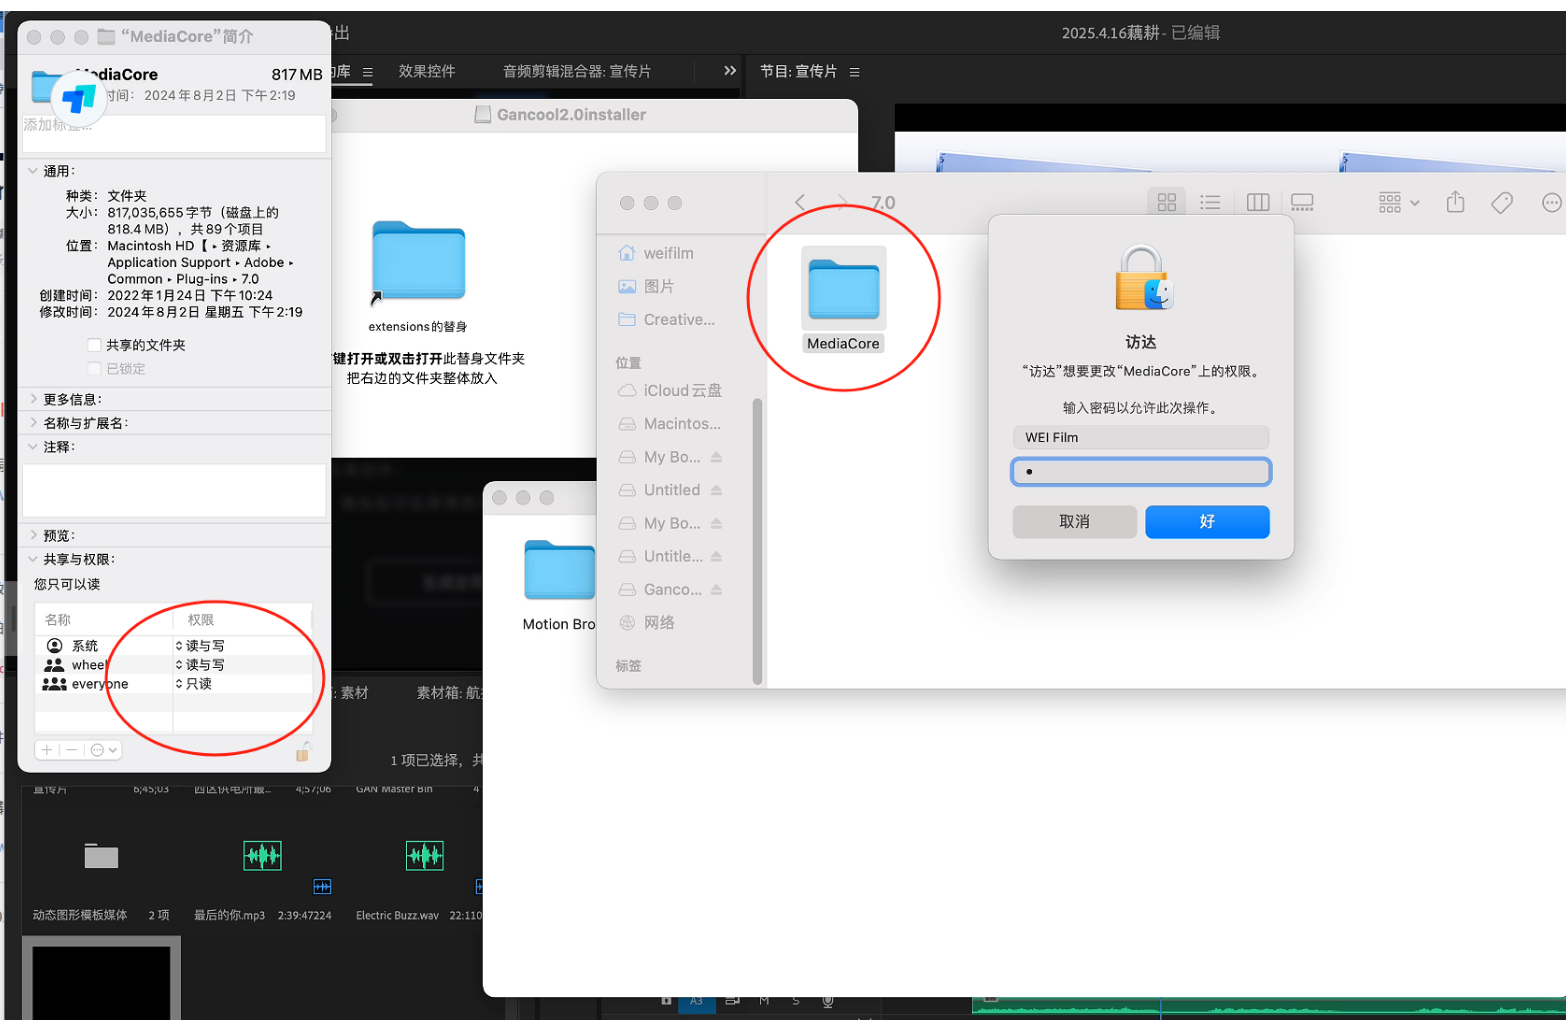
Task: Eject the Untitle... drive in sidebar
Action: coord(716,556)
